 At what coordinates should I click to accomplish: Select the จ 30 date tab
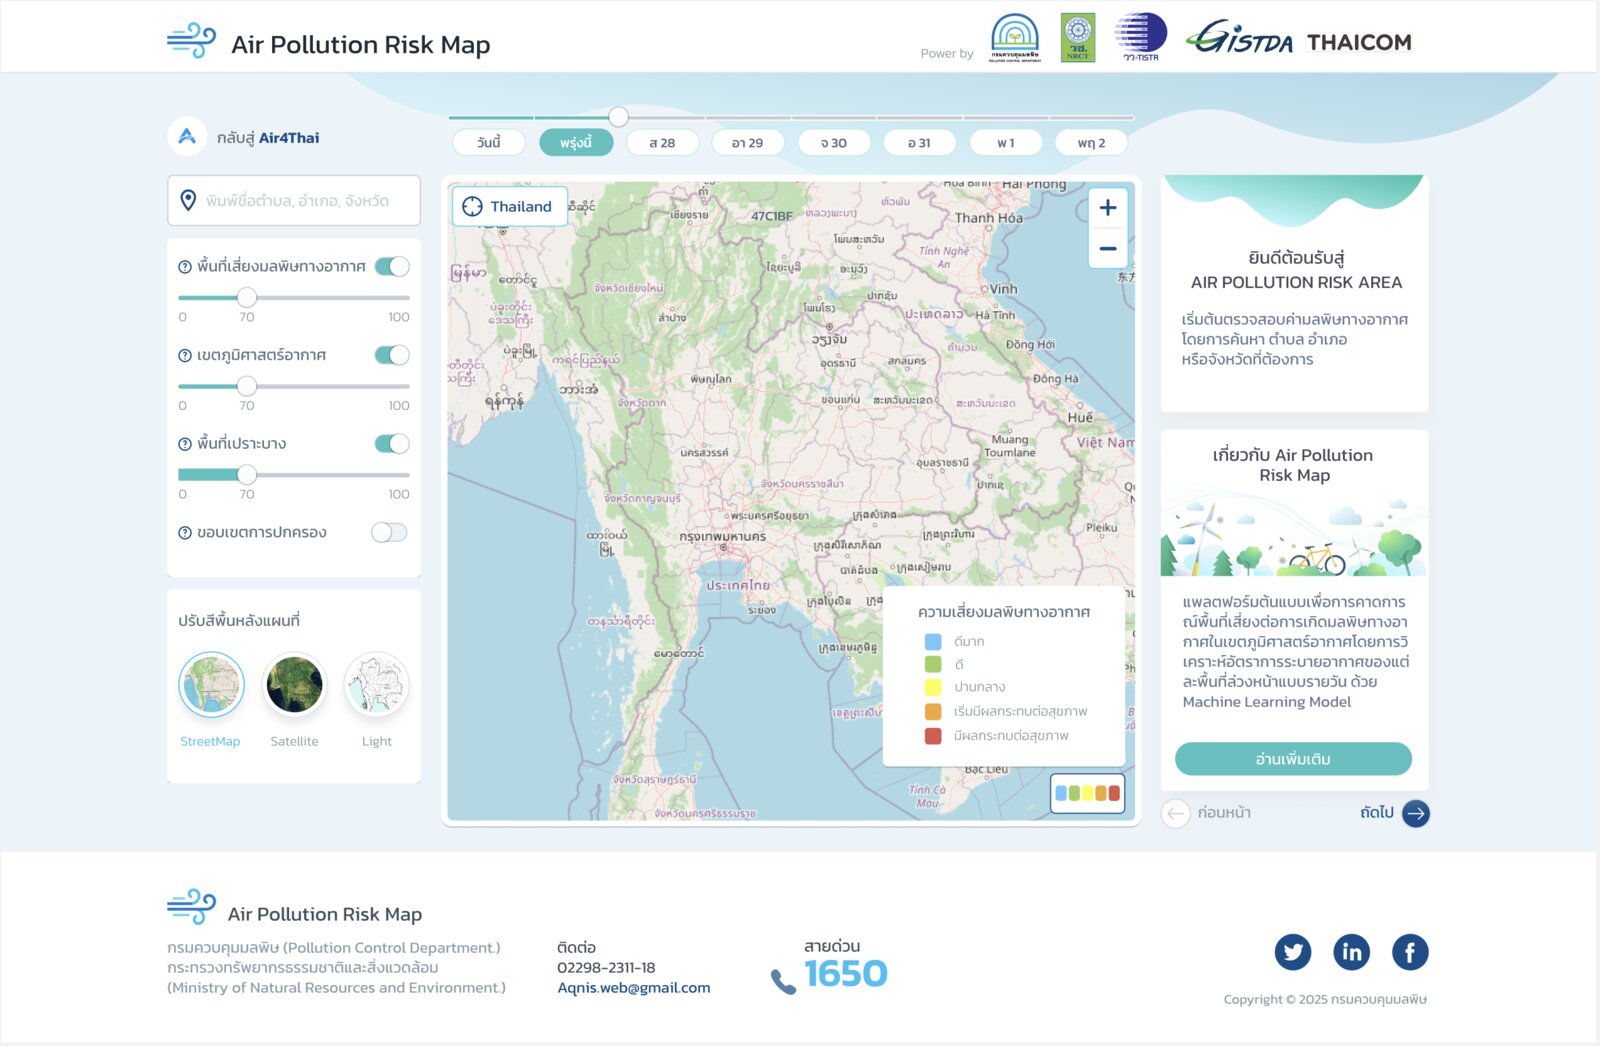coord(834,143)
